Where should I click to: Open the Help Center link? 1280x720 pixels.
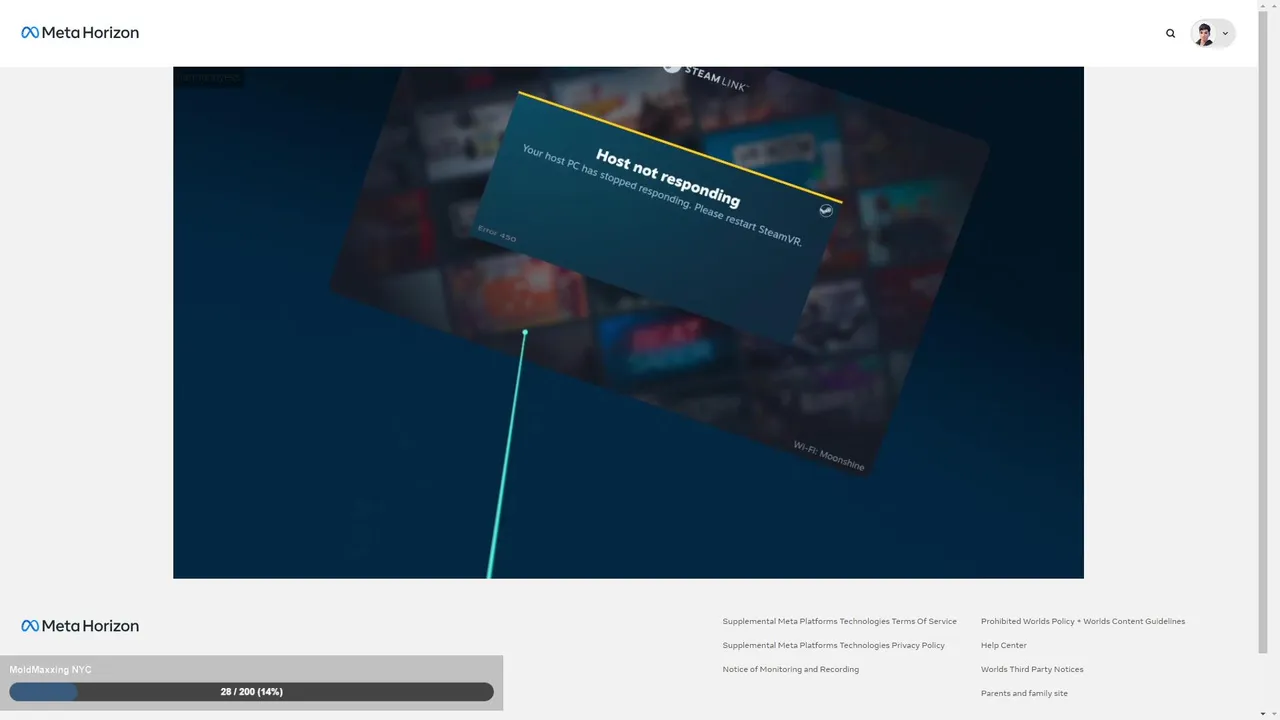[1003, 645]
